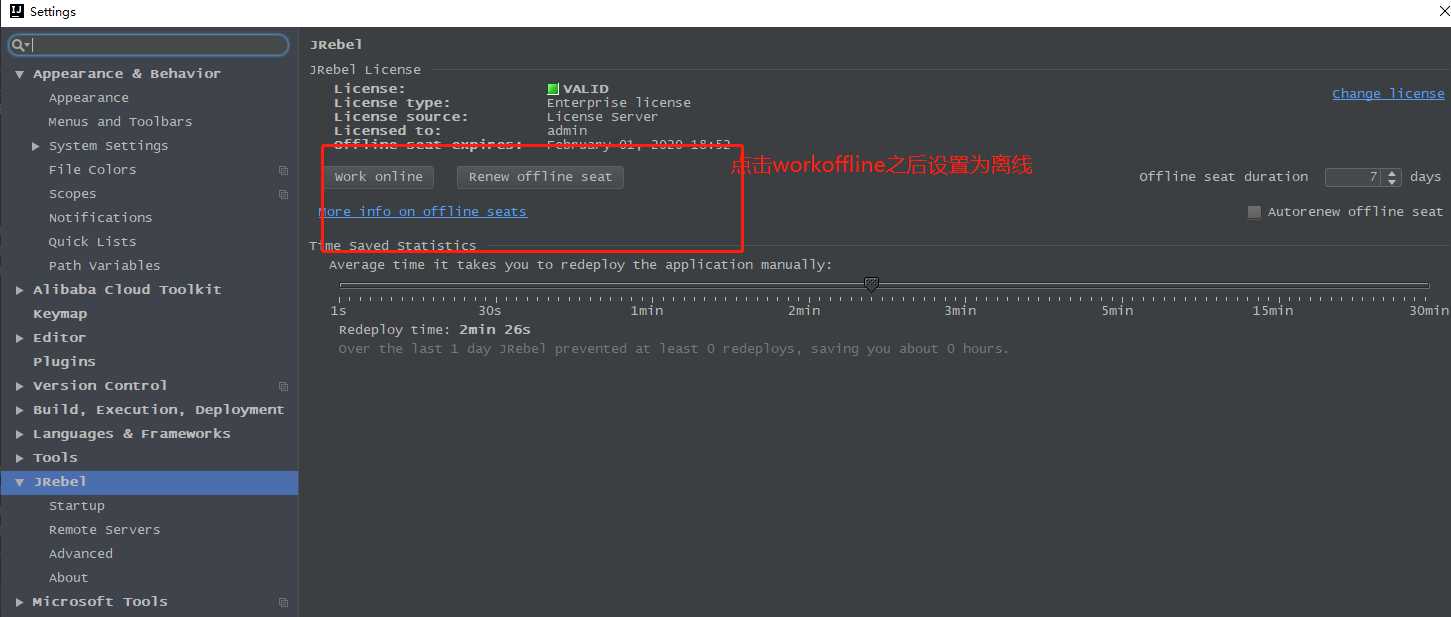Click the project-level icon next to Microsoft Tools
Image resolution: width=1451 pixels, height=617 pixels.
pos(283,602)
